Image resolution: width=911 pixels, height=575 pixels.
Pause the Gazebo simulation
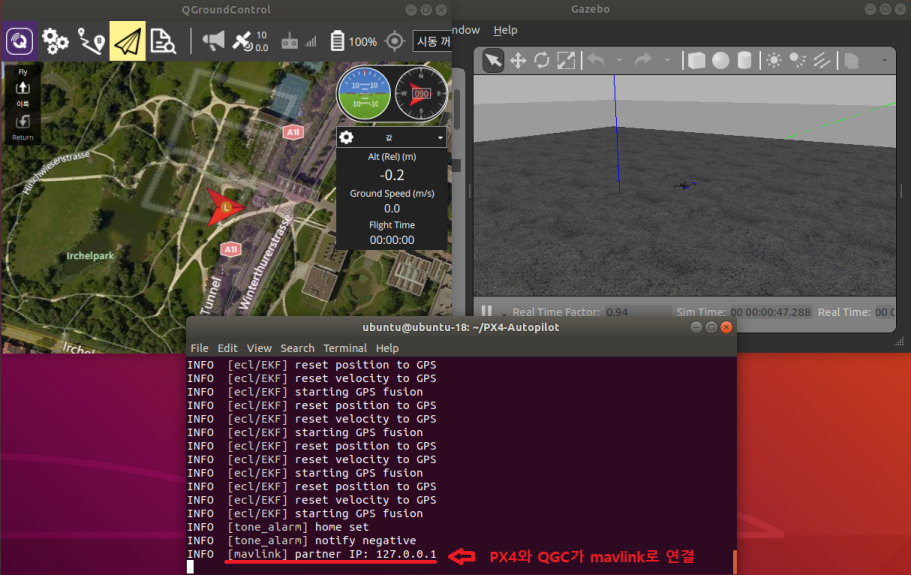(487, 312)
